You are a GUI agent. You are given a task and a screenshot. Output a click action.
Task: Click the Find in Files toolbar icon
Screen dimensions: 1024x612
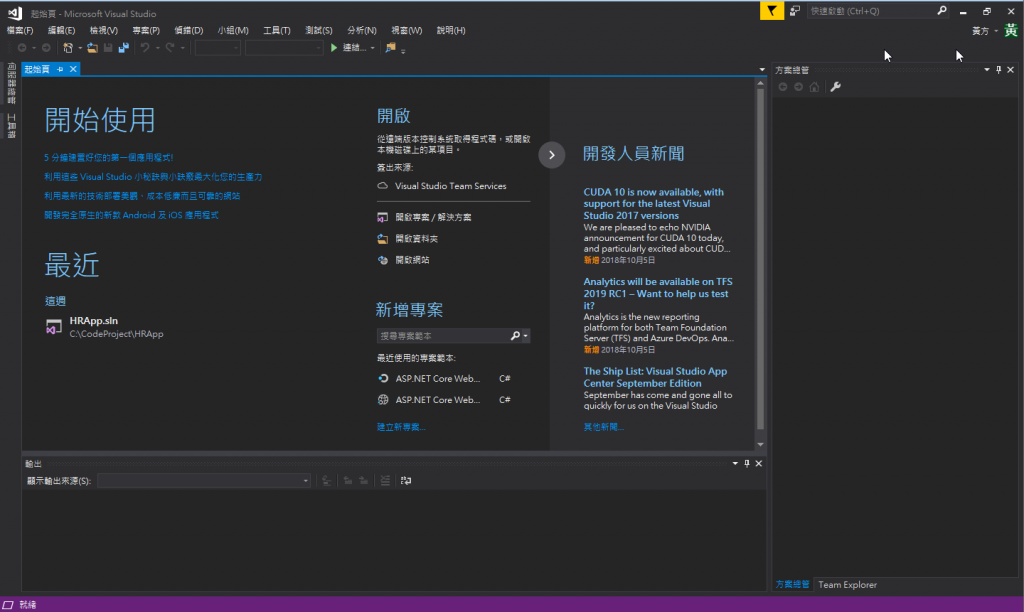click(x=391, y=48)
